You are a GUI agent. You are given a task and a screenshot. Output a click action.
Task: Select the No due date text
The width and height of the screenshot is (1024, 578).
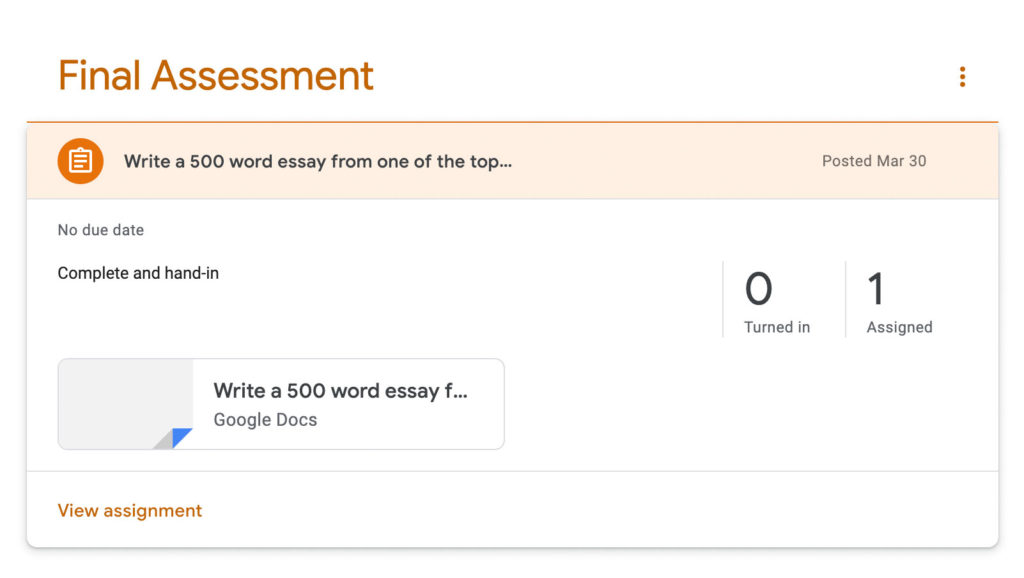click(100, 229)
